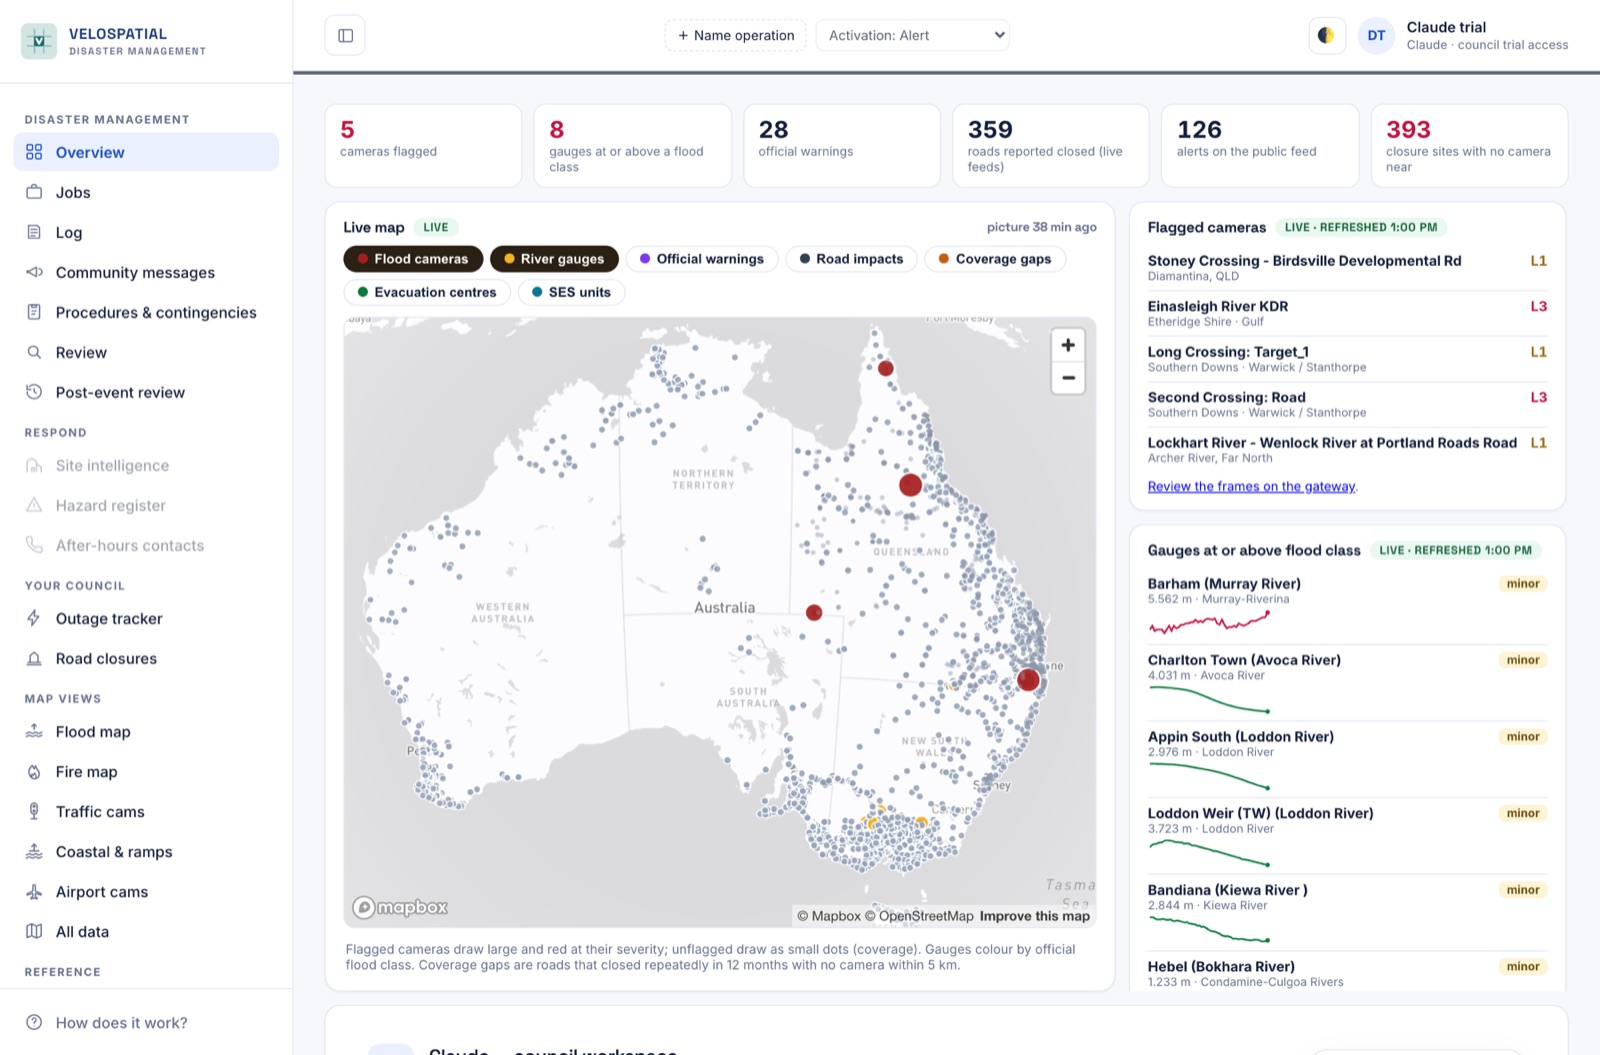Click the Road closures icon
The width and height of the screenshot is (1600, 1055).
pyautogui.click(x=34, y=658)
